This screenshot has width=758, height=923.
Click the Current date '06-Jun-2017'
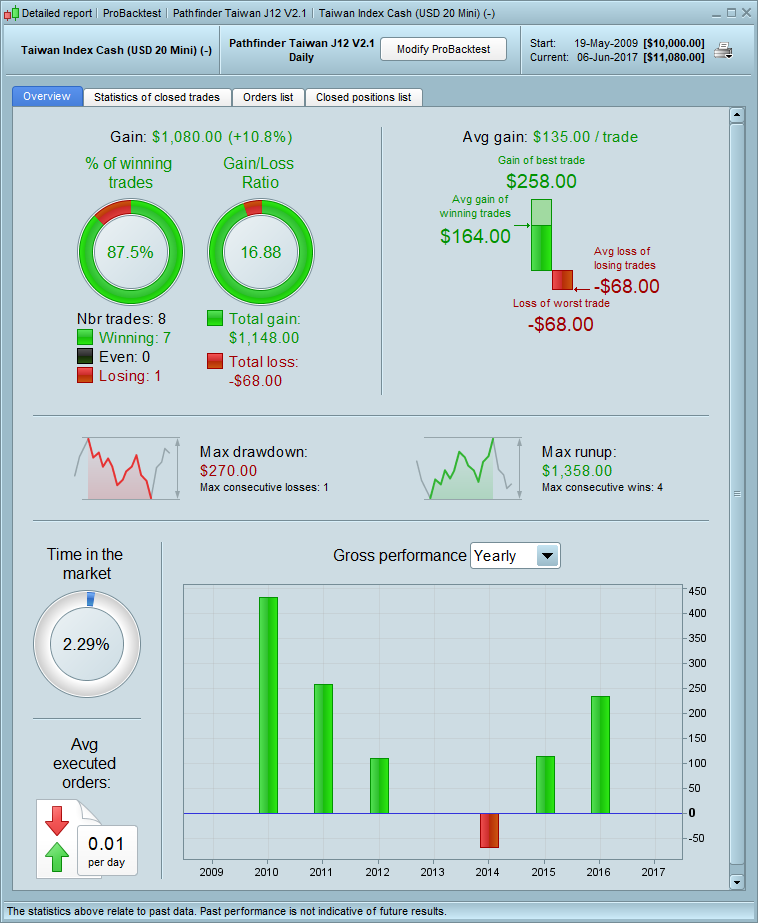point(607,57)
